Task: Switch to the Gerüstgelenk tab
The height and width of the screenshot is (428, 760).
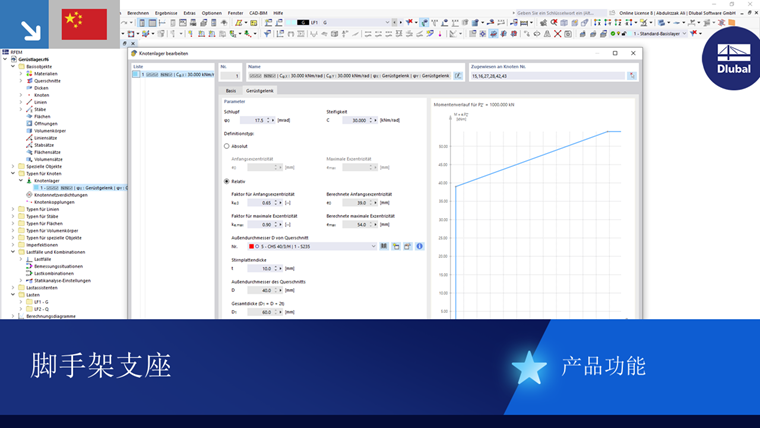Action: coord(259,91)
